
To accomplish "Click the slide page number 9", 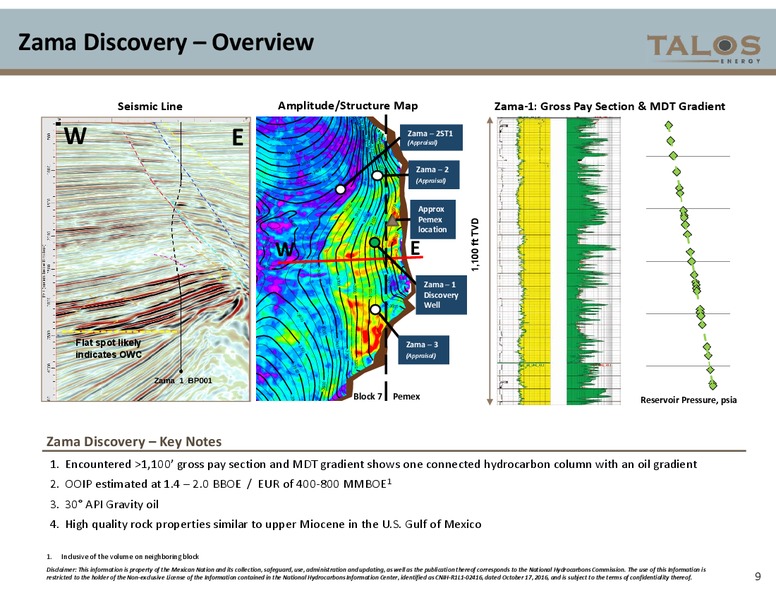I will click(x=758, y=576).
